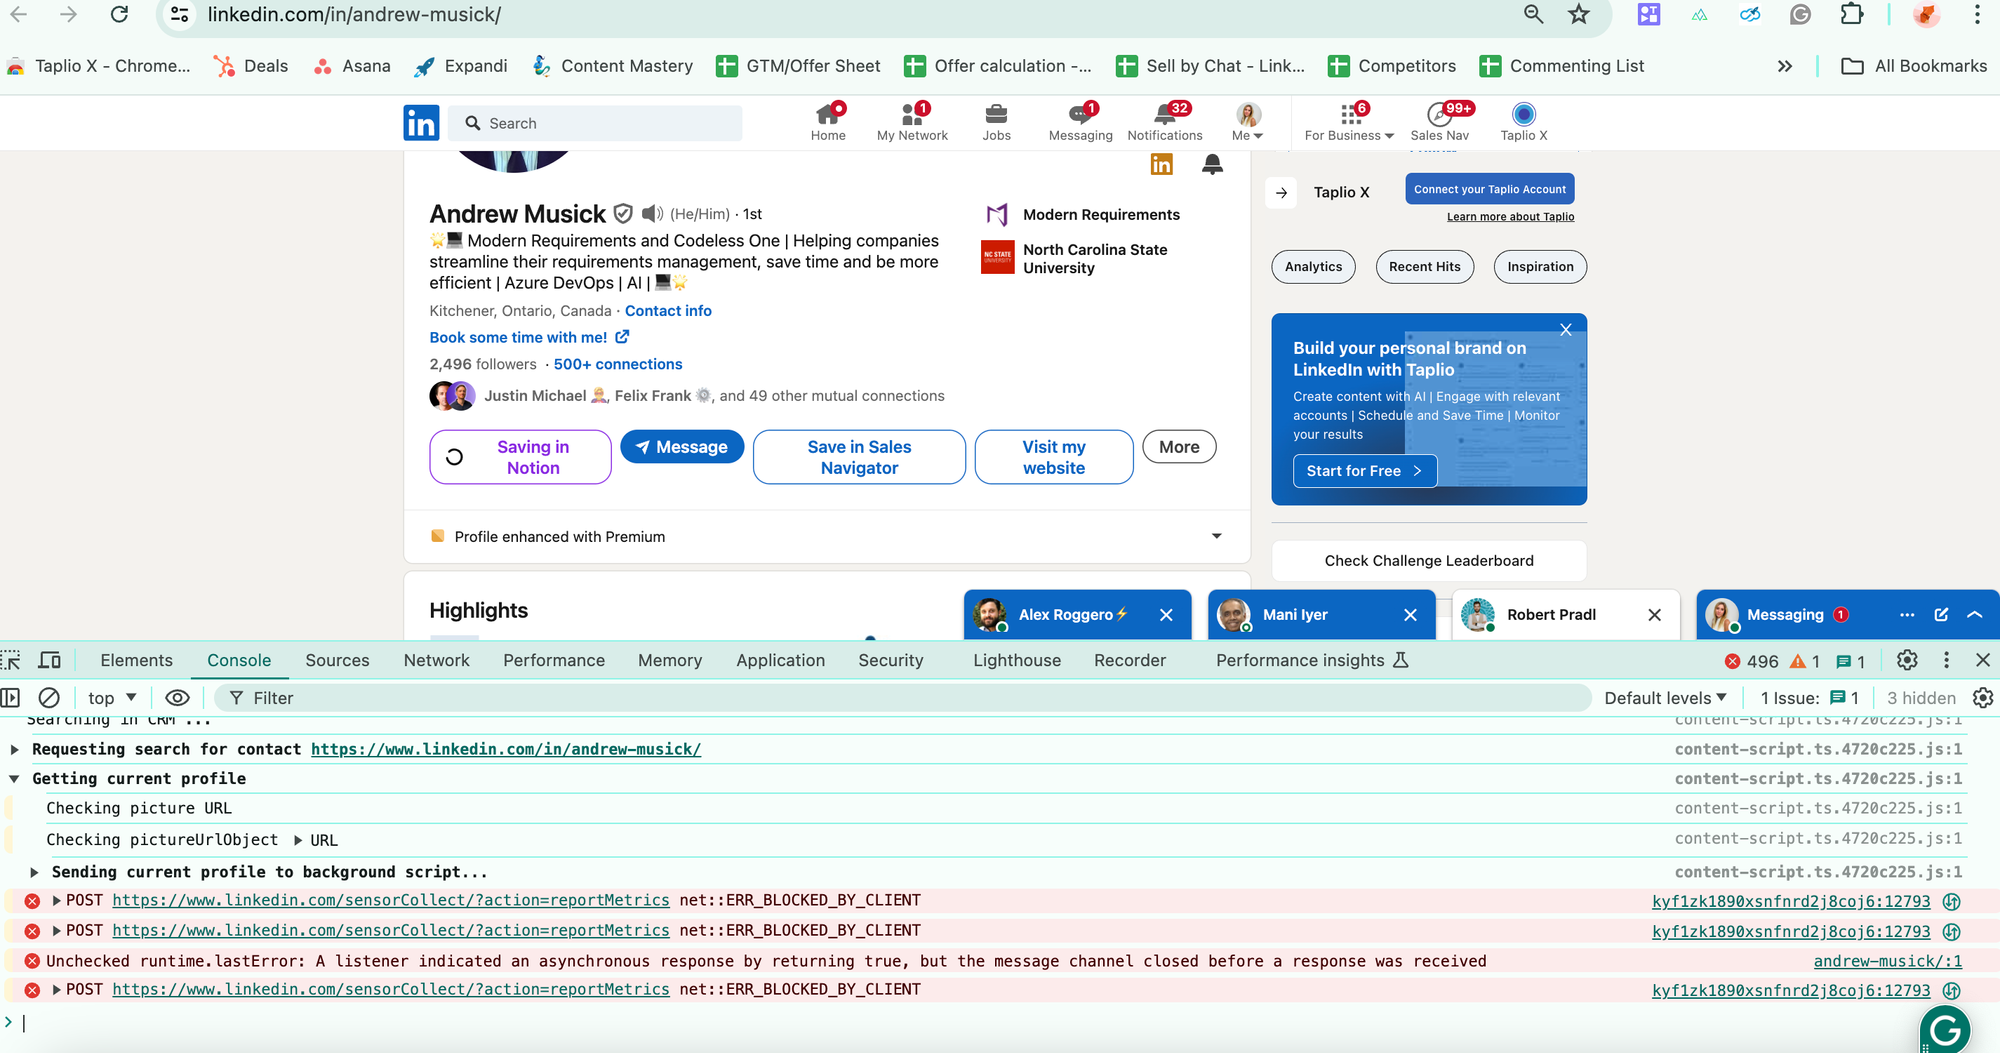Collapse Getting current profile log group

coord(14,778)
